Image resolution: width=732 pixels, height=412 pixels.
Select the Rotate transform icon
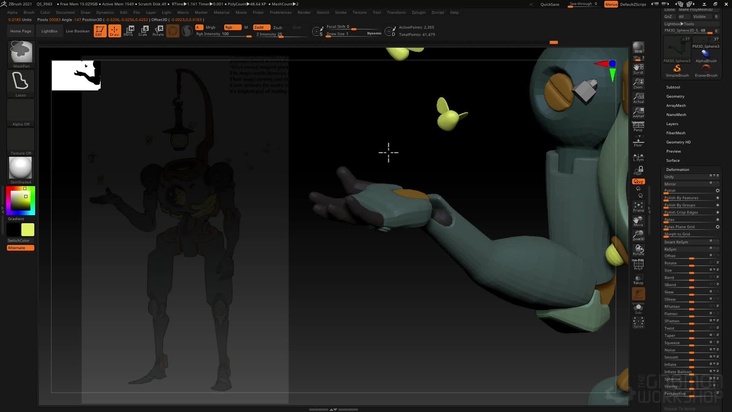(158, 31)
